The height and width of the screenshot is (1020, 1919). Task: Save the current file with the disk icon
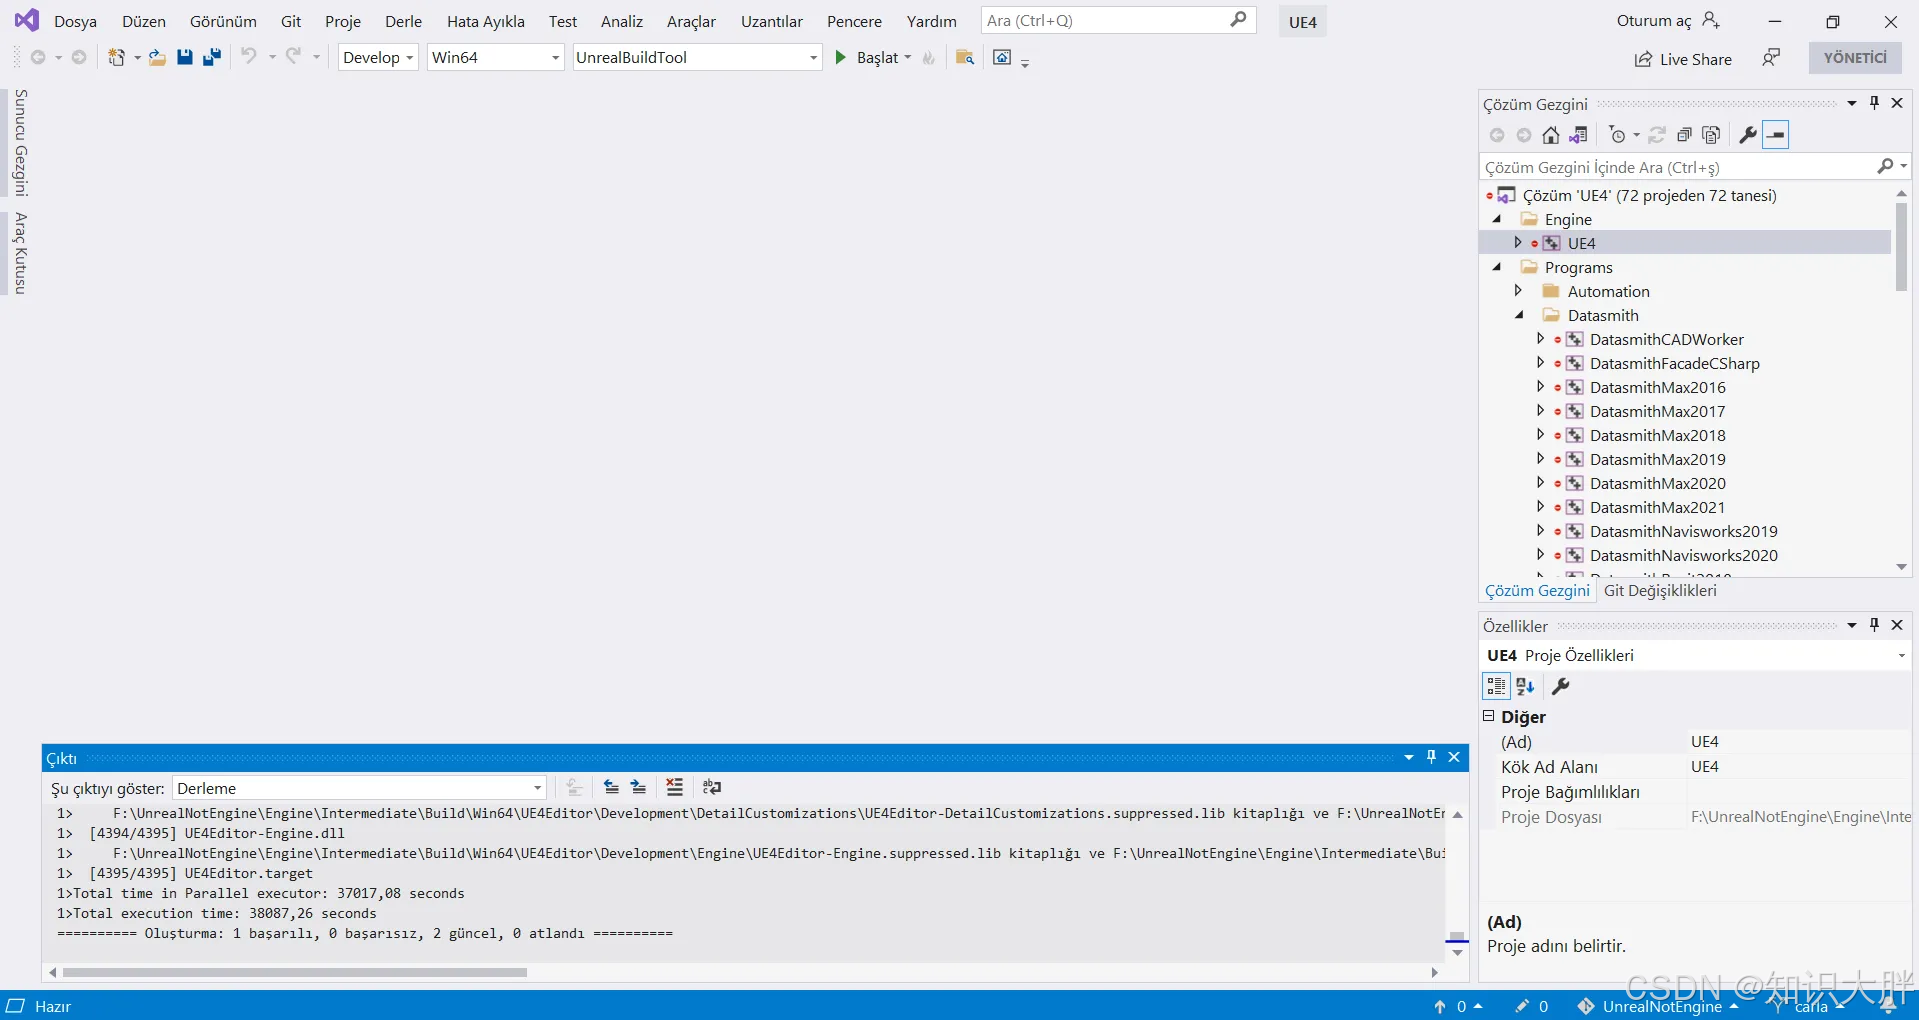[184, 58]
